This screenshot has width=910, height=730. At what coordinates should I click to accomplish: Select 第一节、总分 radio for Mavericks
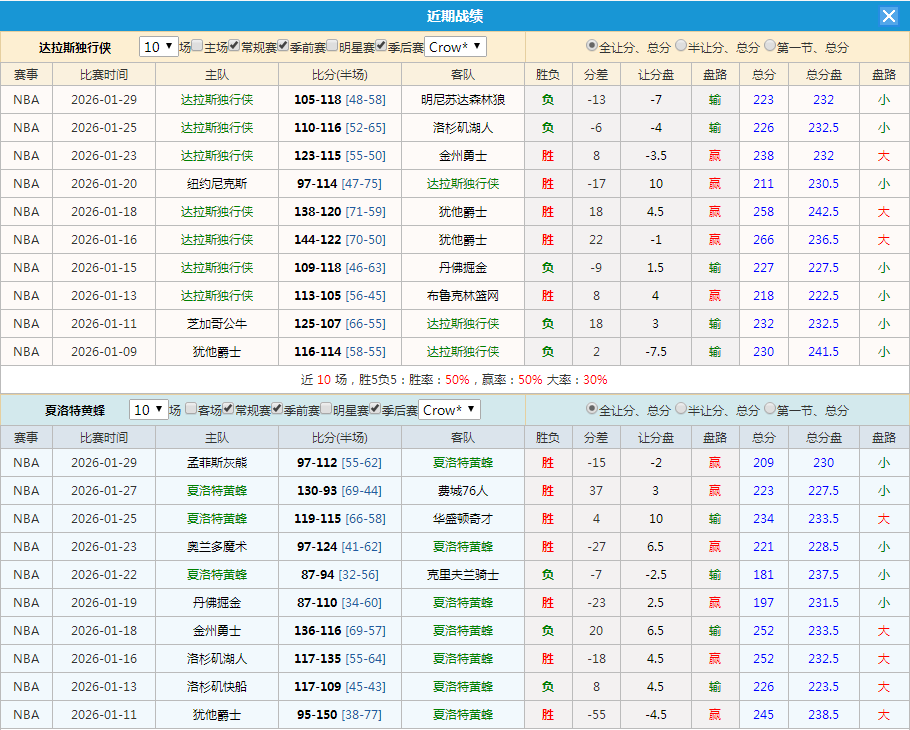[770, 46]
